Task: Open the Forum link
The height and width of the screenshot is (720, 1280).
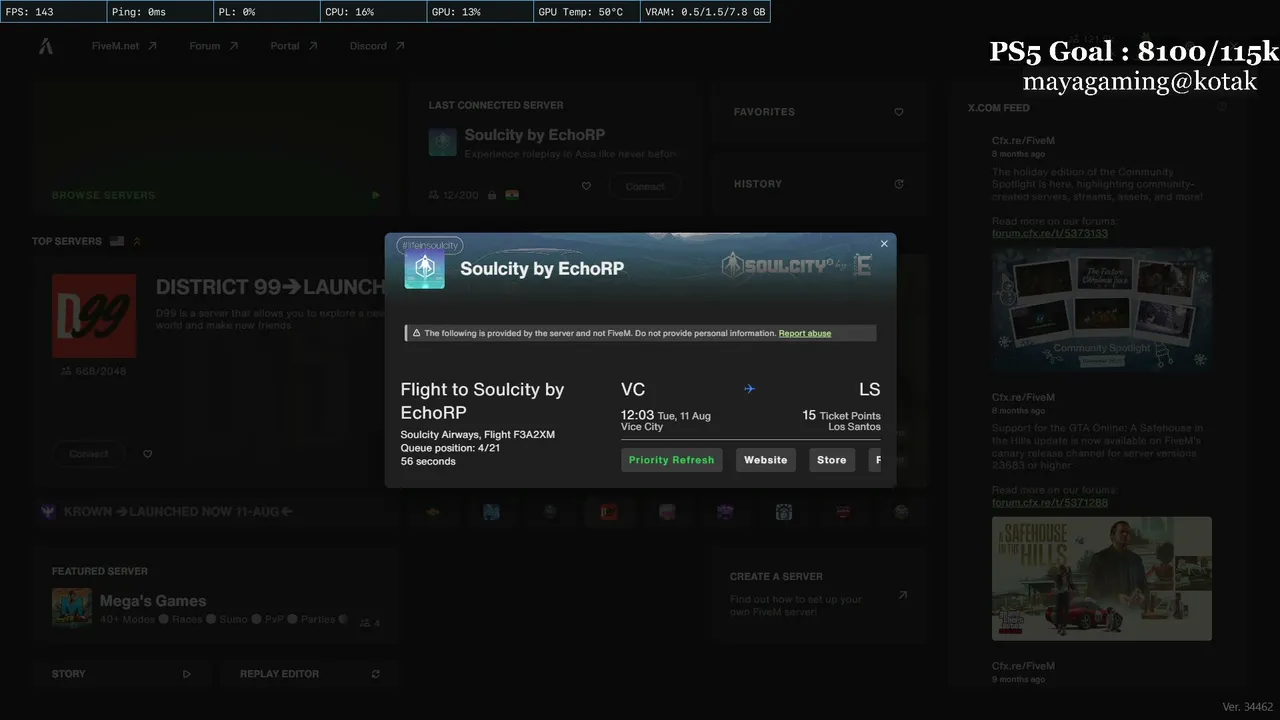Action: click(x=214, y=46)
